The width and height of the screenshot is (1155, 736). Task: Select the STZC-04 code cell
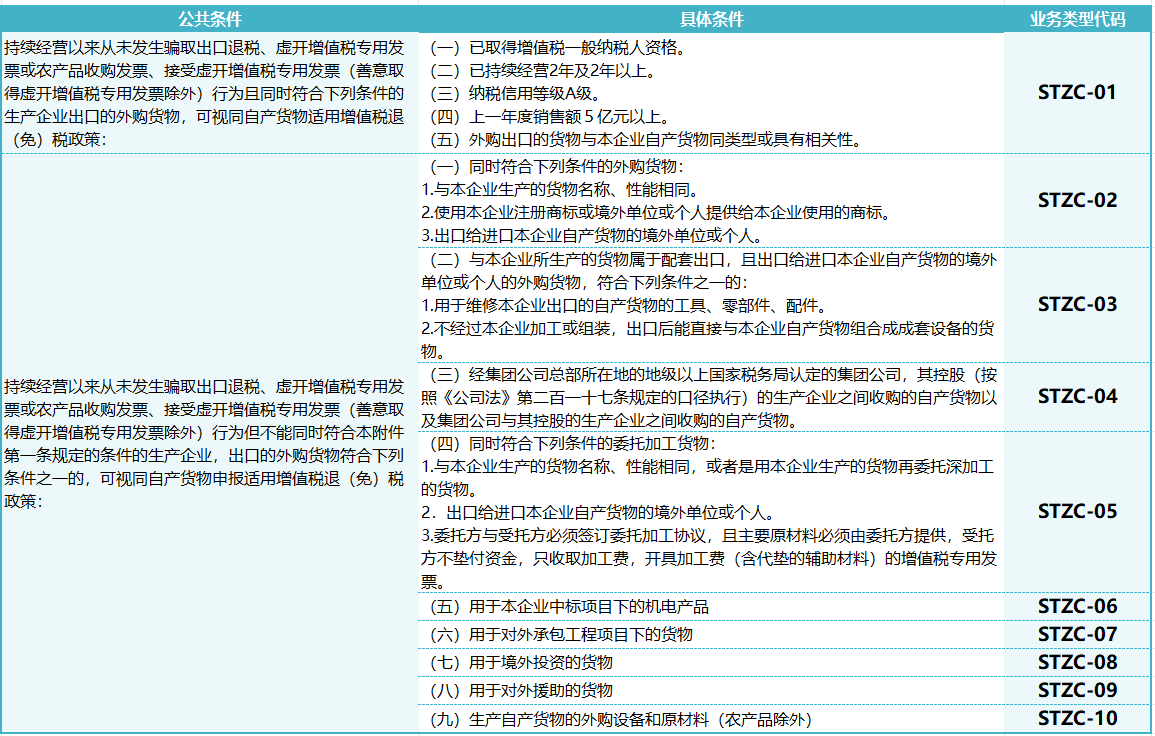pos(1077,396)
